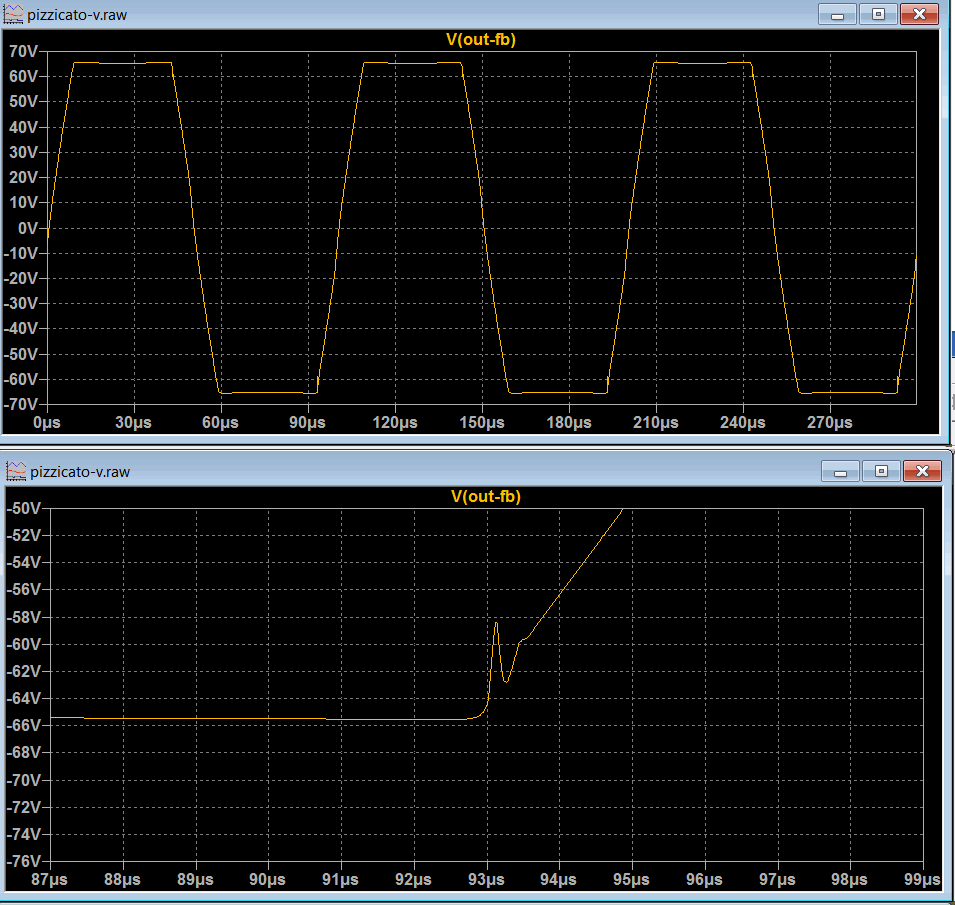Click the 90µs label on the lower plot's time axis

pyautogui.click(x=267, y=879)
